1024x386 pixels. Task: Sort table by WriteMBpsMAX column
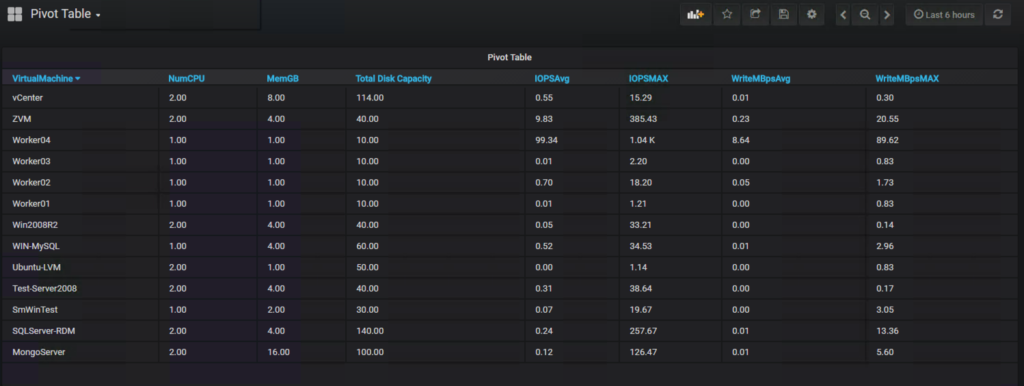[x=906, y=78]
